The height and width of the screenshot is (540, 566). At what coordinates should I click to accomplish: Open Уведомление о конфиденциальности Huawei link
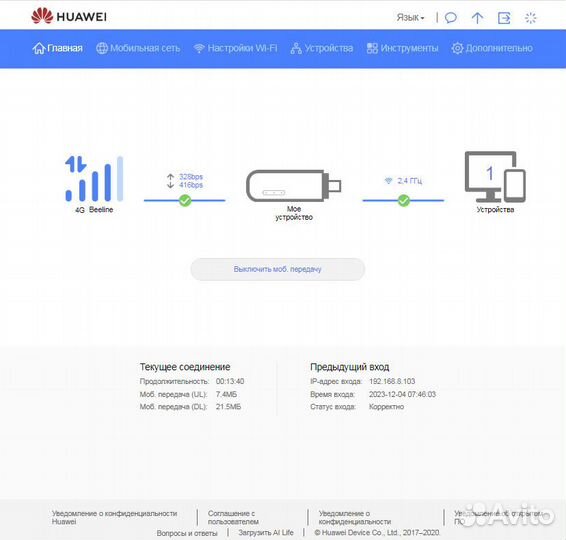click(114, 517)
